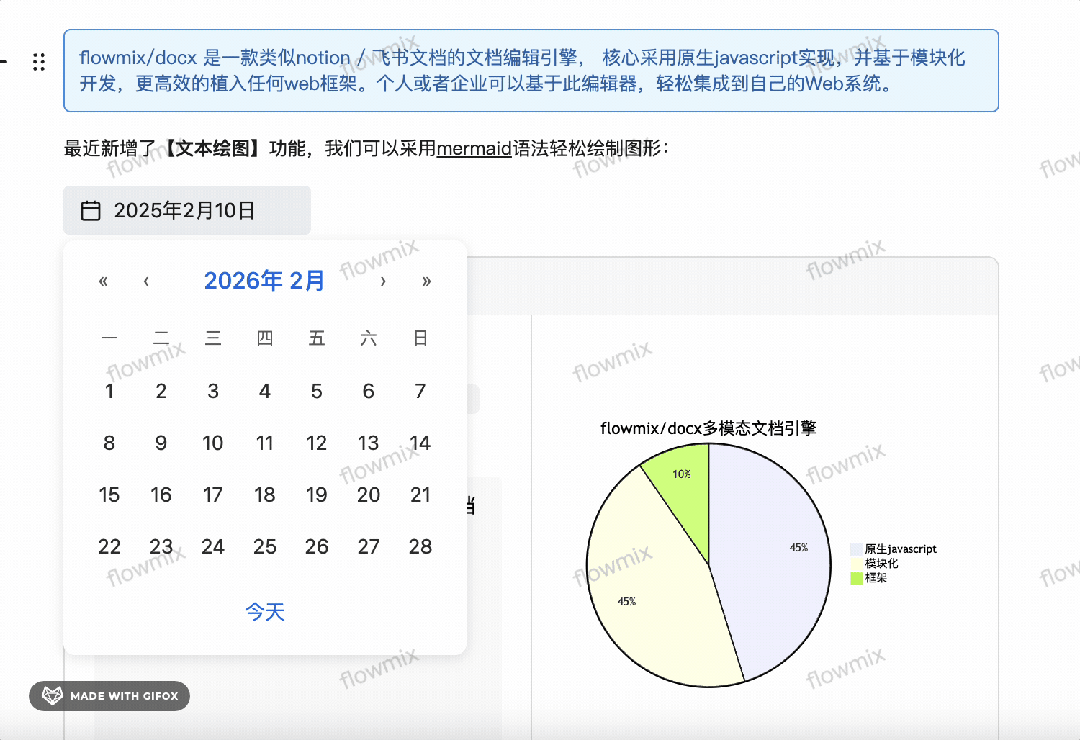Click the 原生javascript legend swatch
Viewport: 1080px width, 740px height.
coord(855,548)
